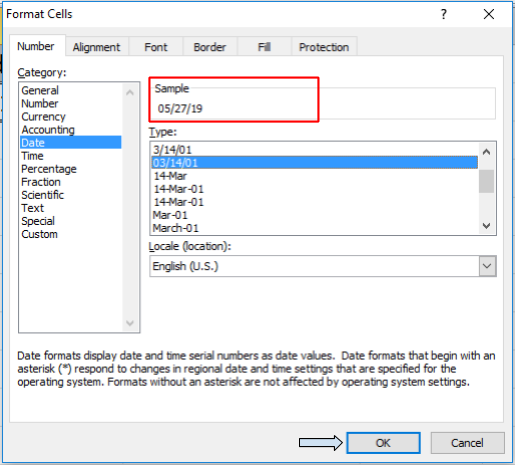Screen dimensions: 515x465
Task: Click down arrow of Type list scrollbar
Action: point(486,226)
